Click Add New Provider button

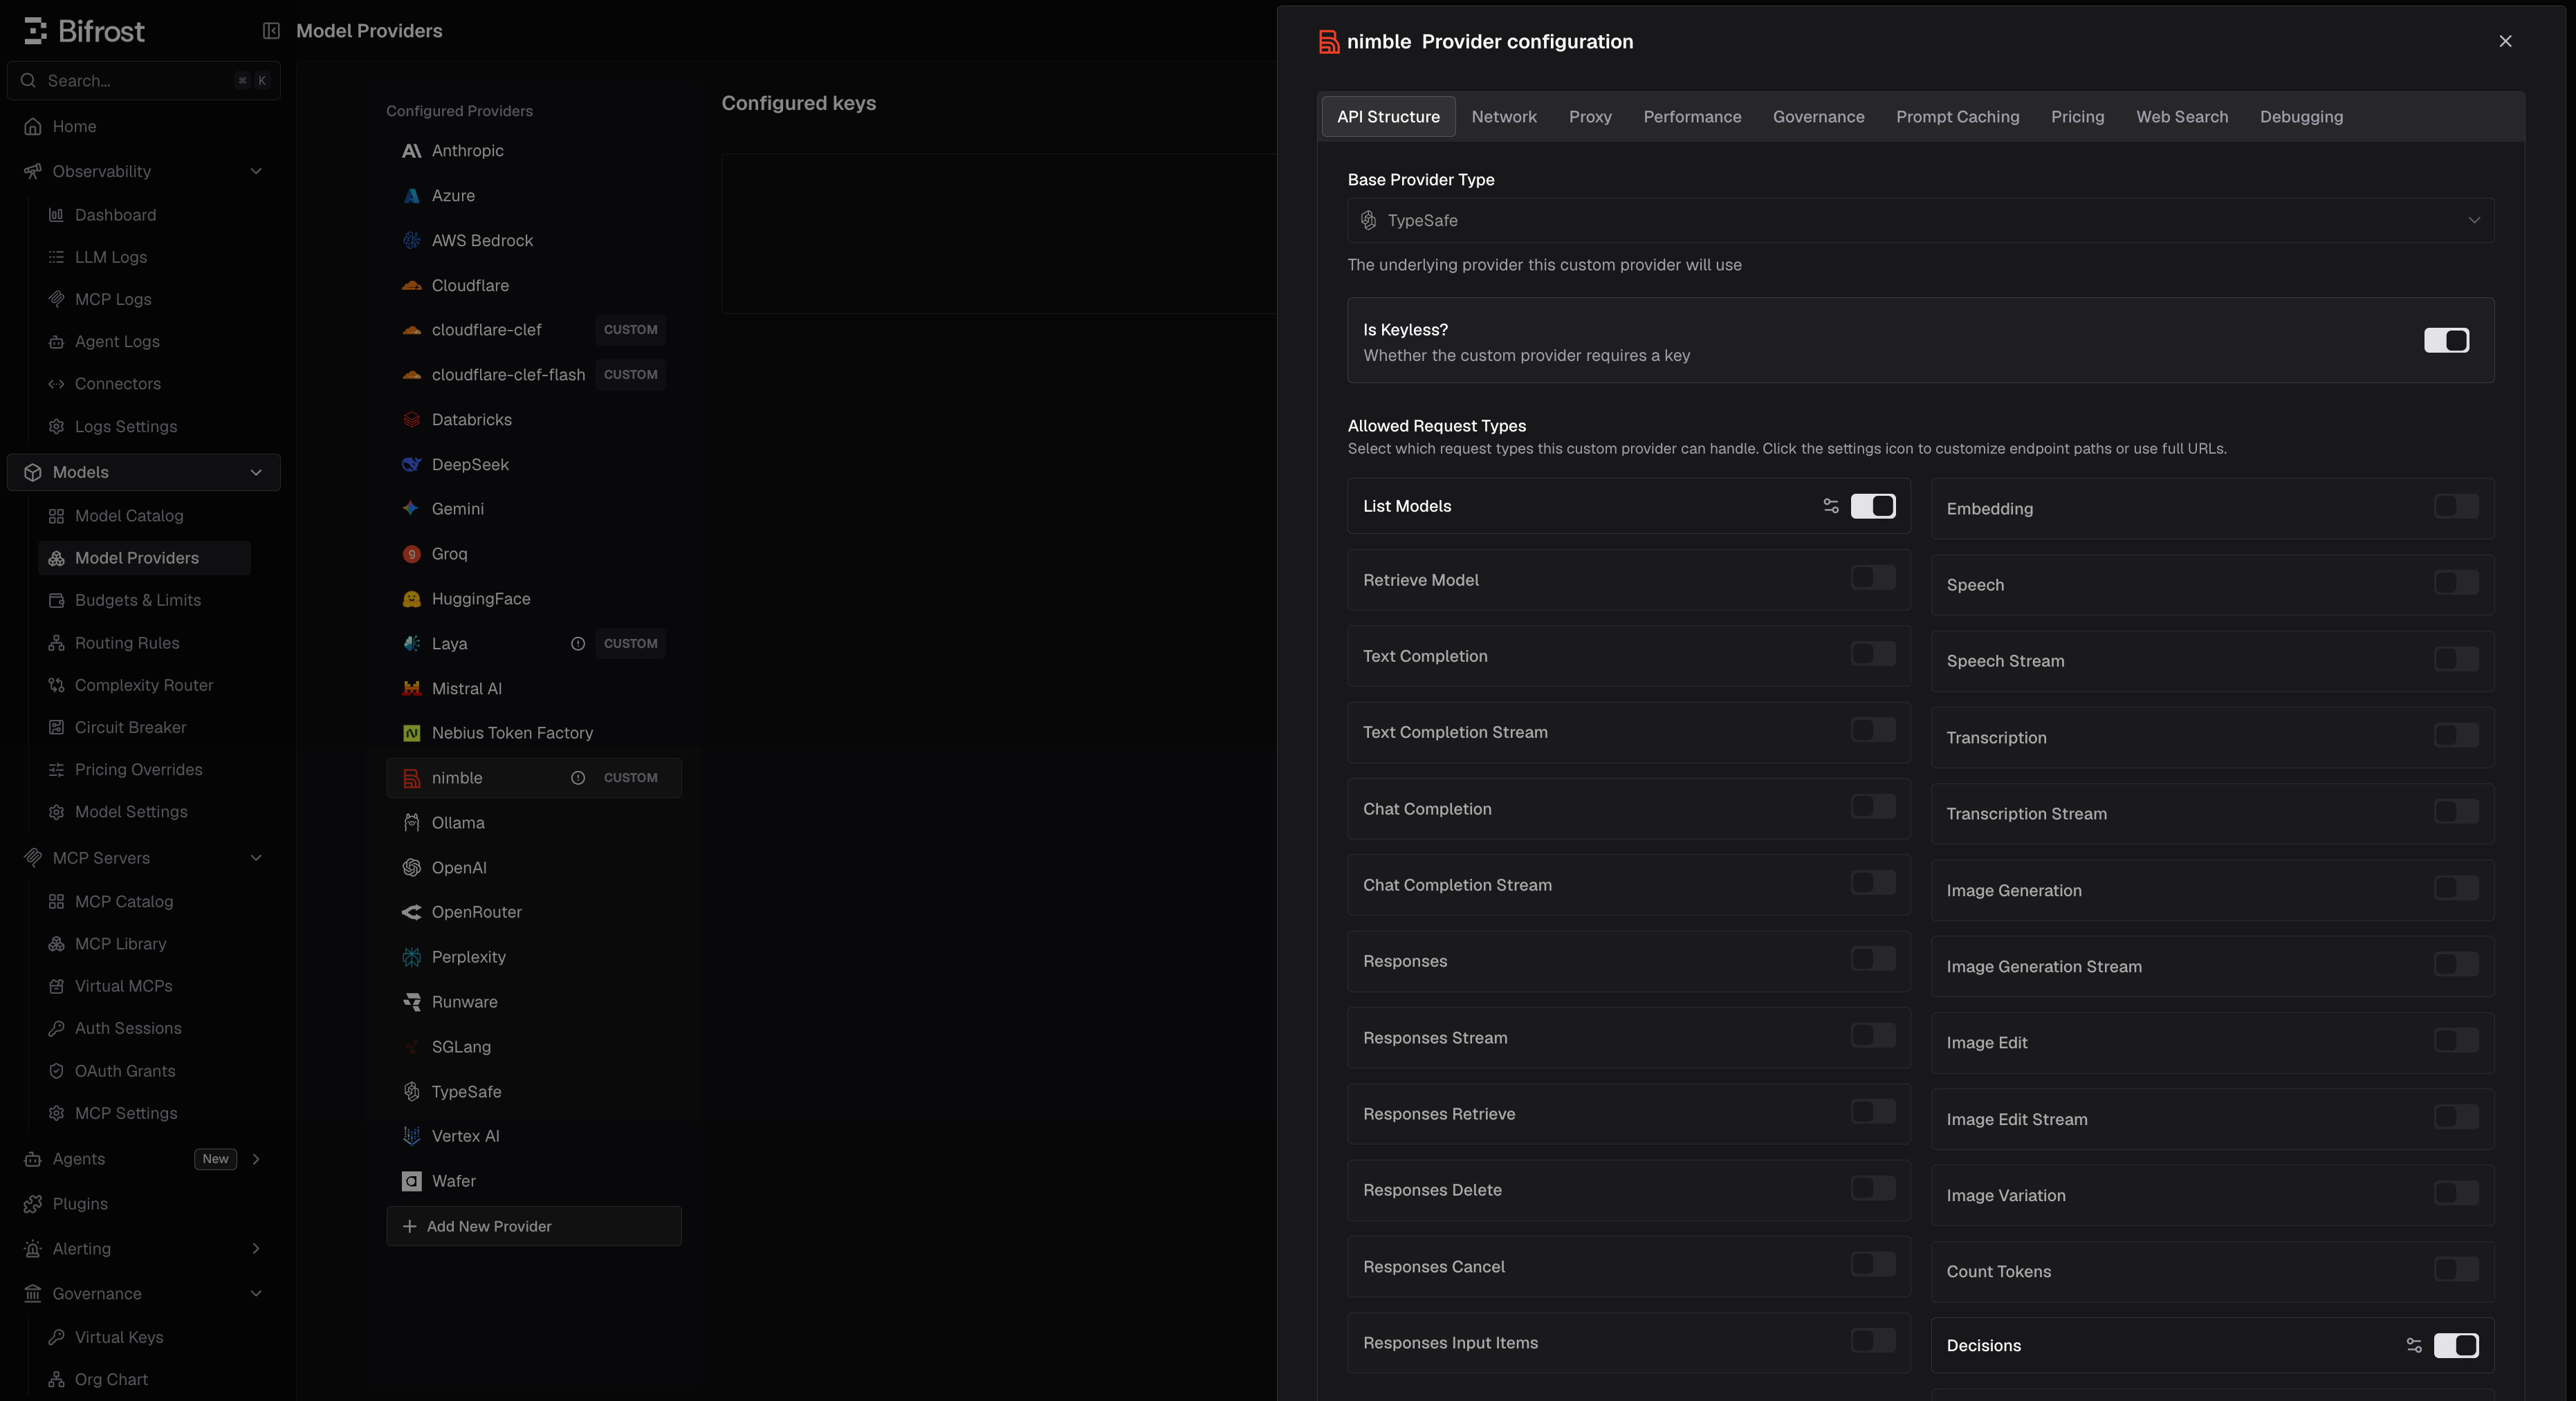pos(534,1226)
